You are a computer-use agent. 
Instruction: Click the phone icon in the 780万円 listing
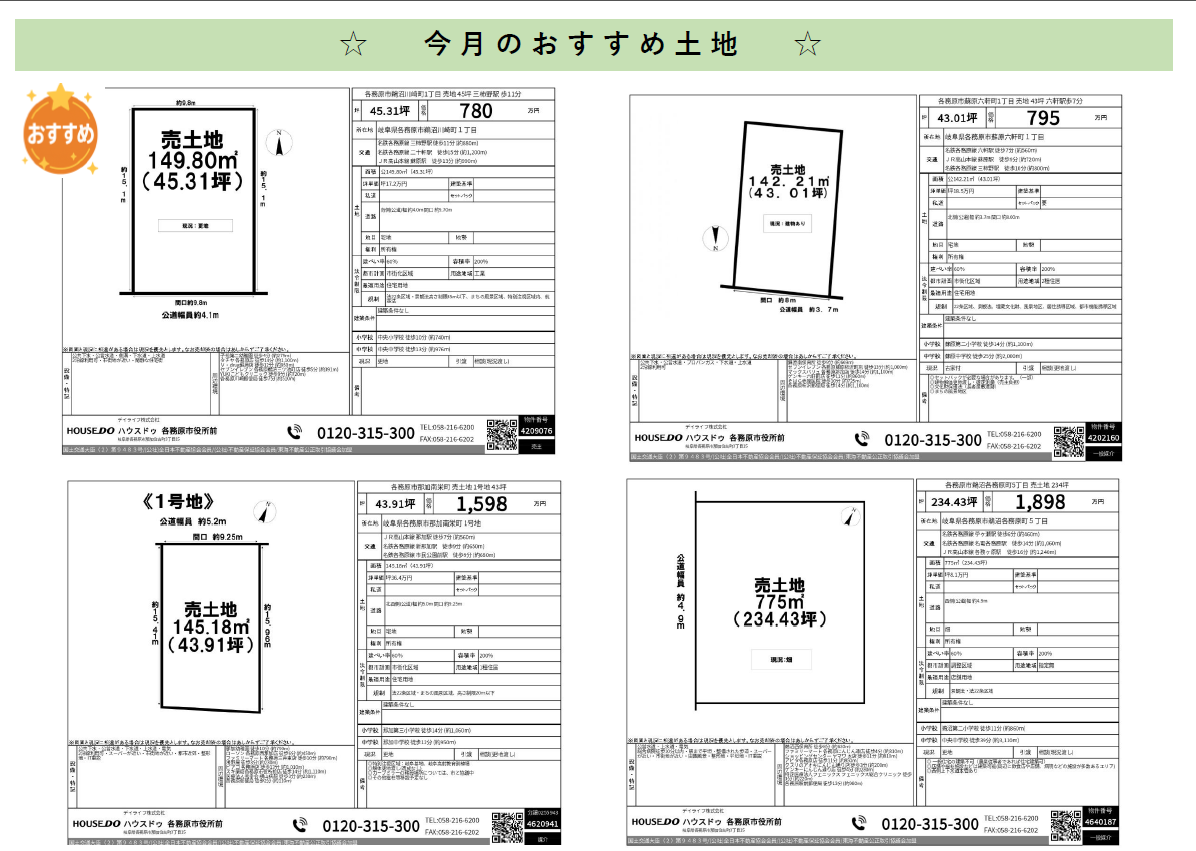[294, 432]
